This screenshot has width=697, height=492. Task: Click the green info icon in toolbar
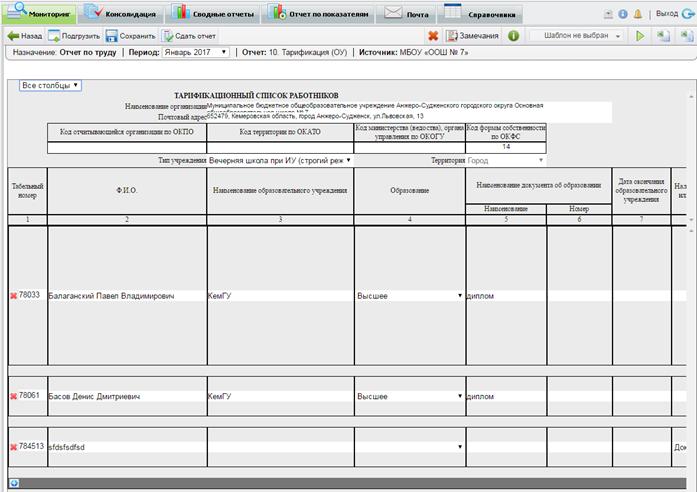[x=513, y=35]
